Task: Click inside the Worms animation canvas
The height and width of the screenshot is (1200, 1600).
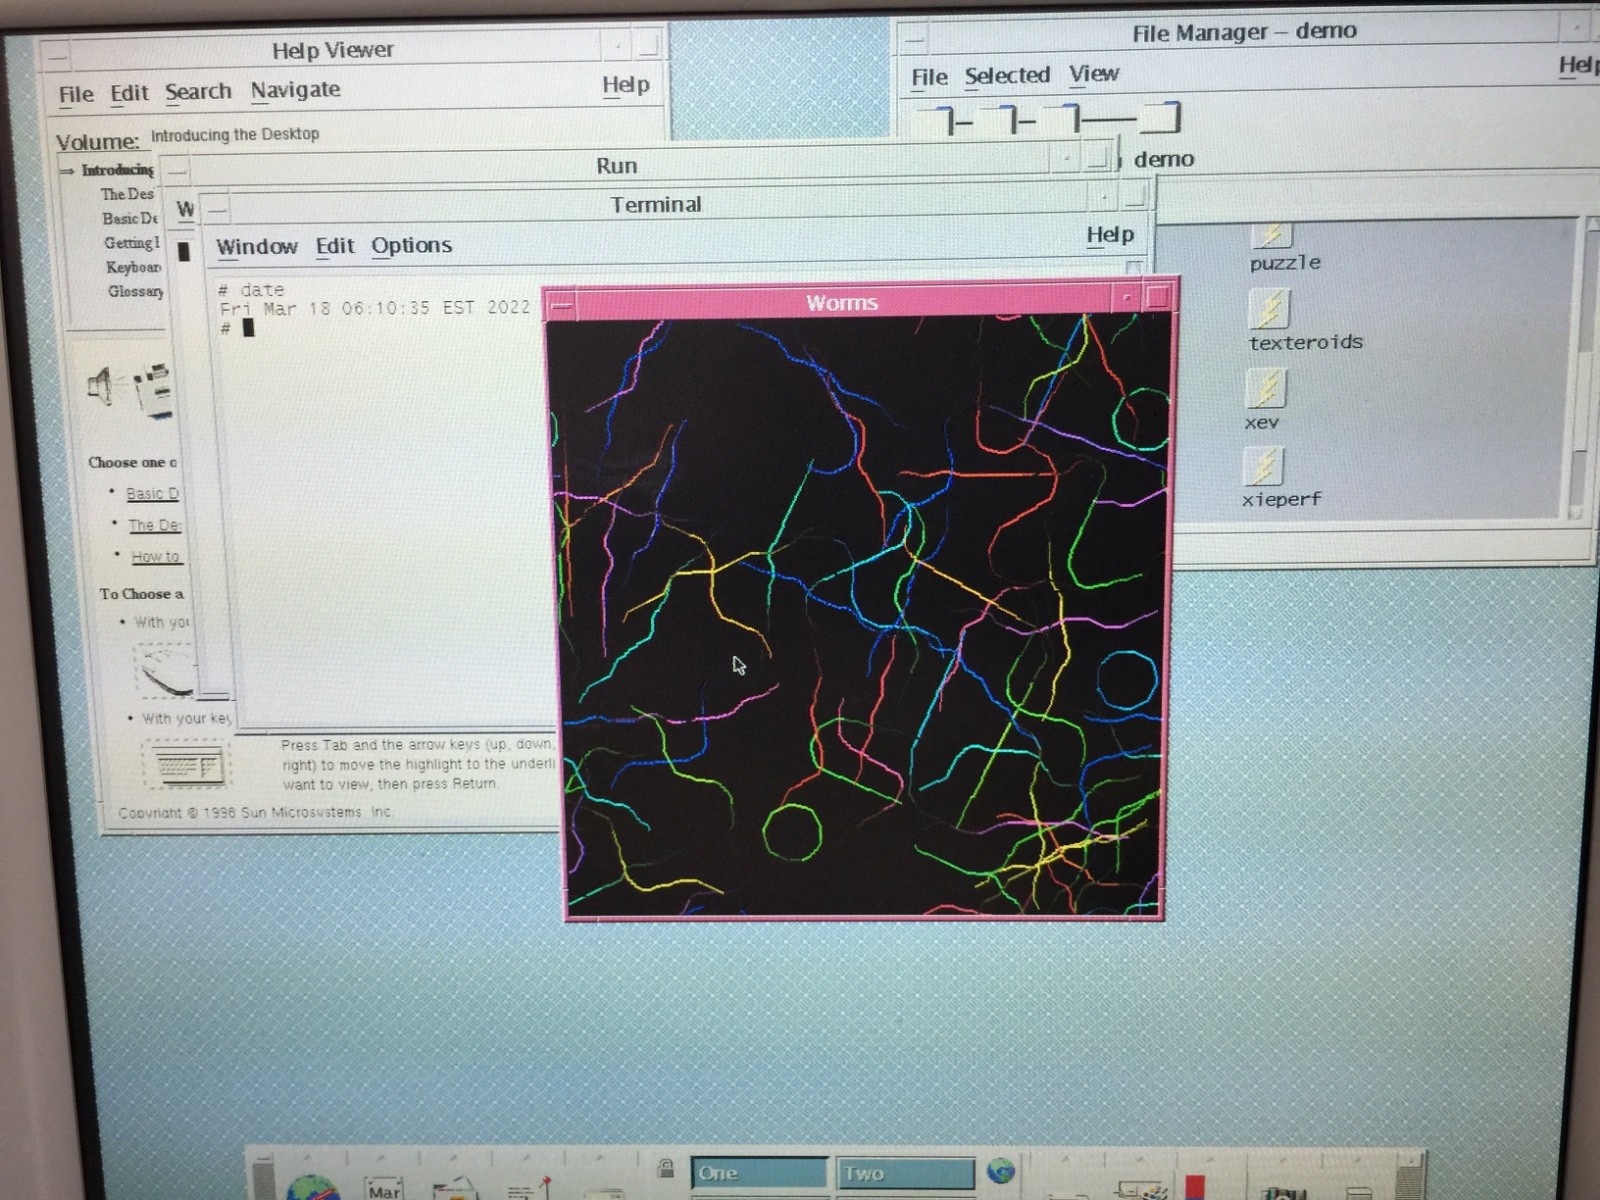Action: point(861,613)
